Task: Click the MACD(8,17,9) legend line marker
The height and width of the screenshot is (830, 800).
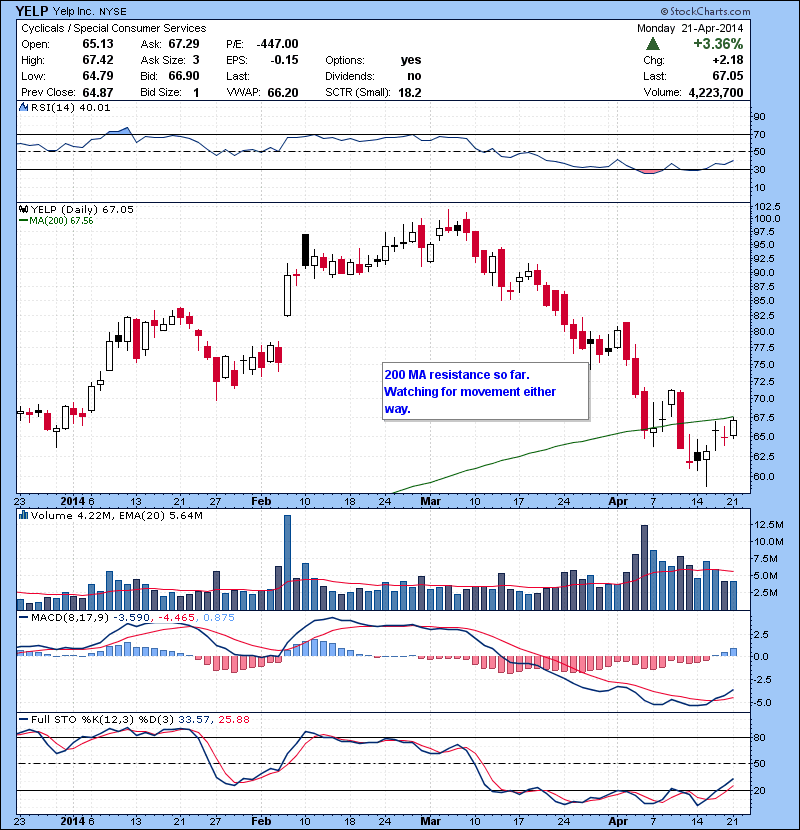Action: click(23, 617)
